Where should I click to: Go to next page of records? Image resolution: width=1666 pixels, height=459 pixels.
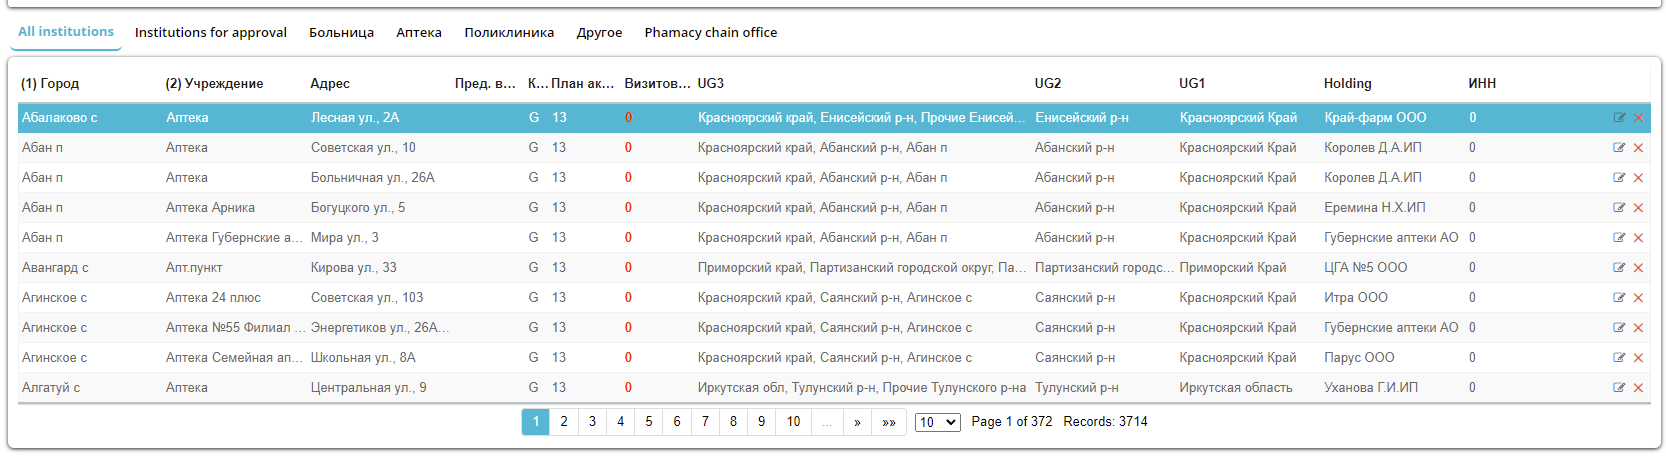tap(857, 422)
